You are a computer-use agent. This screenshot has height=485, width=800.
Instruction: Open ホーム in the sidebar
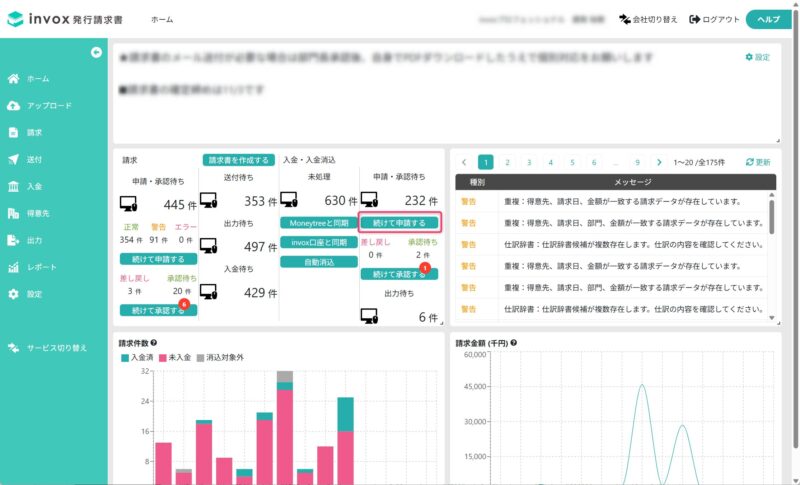point(38,79)
